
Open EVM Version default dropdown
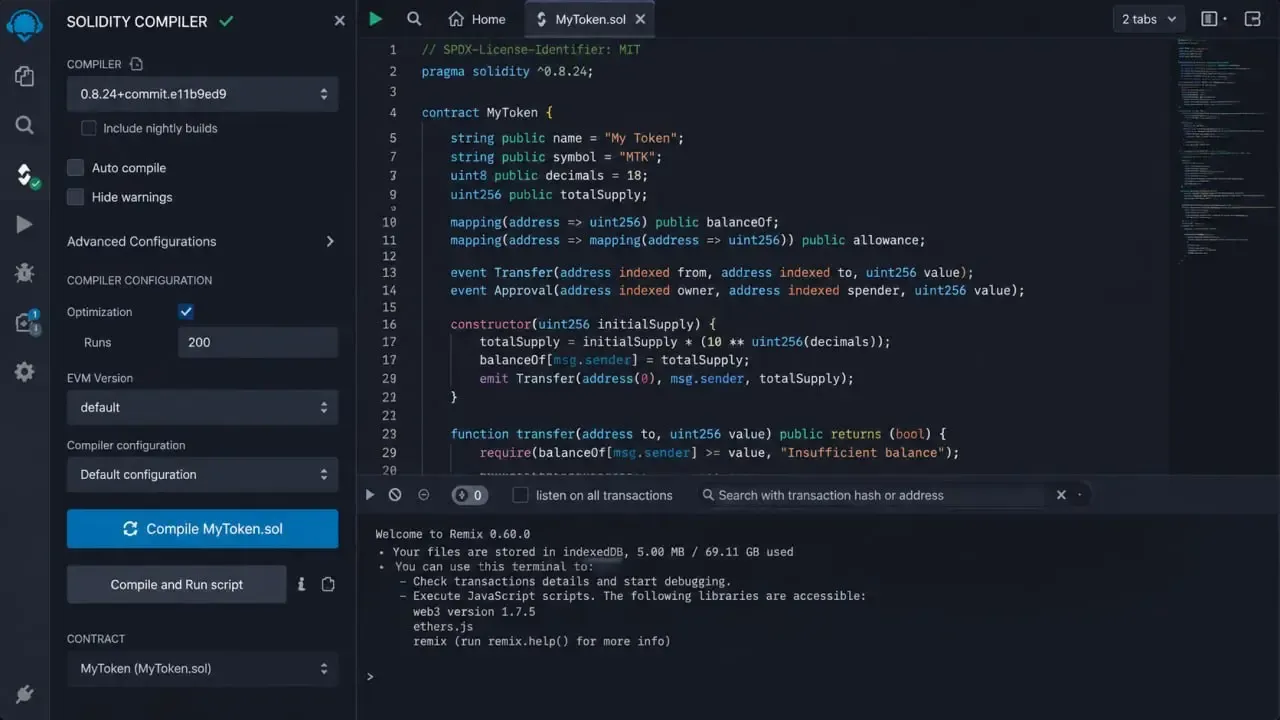[202, 407]
